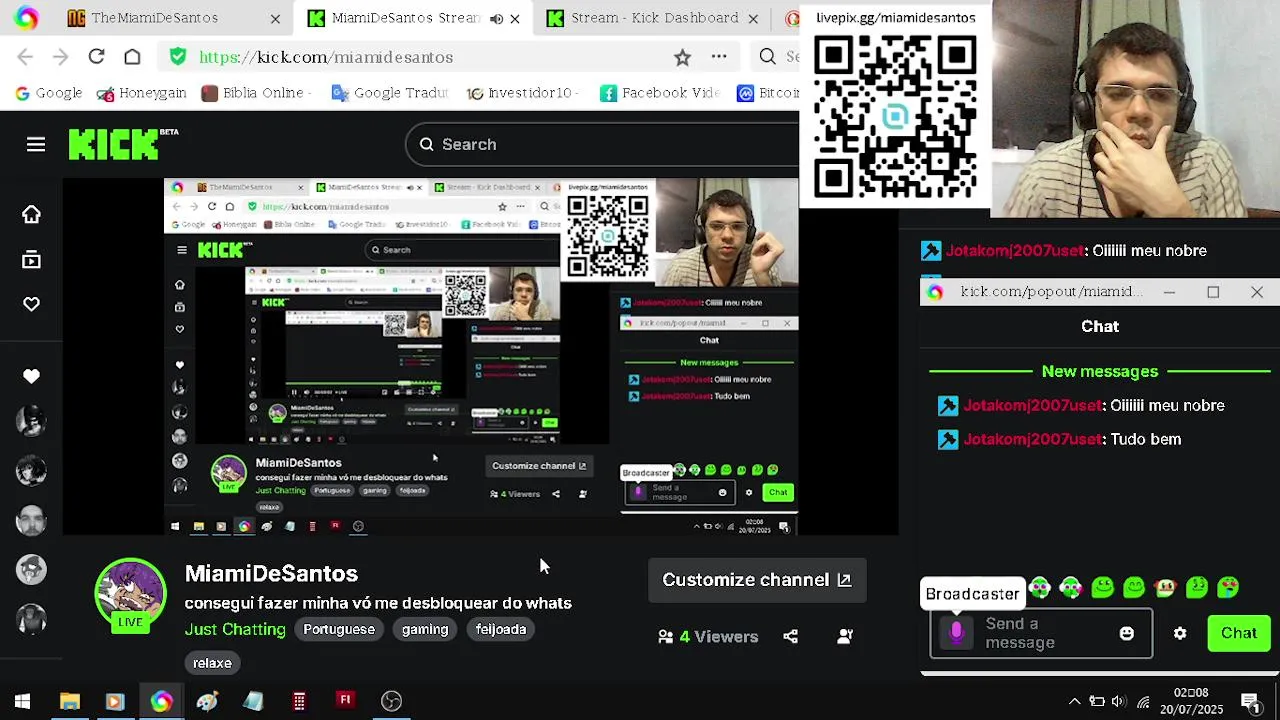Open the Kick hamburger menu

tap(36, 145)
